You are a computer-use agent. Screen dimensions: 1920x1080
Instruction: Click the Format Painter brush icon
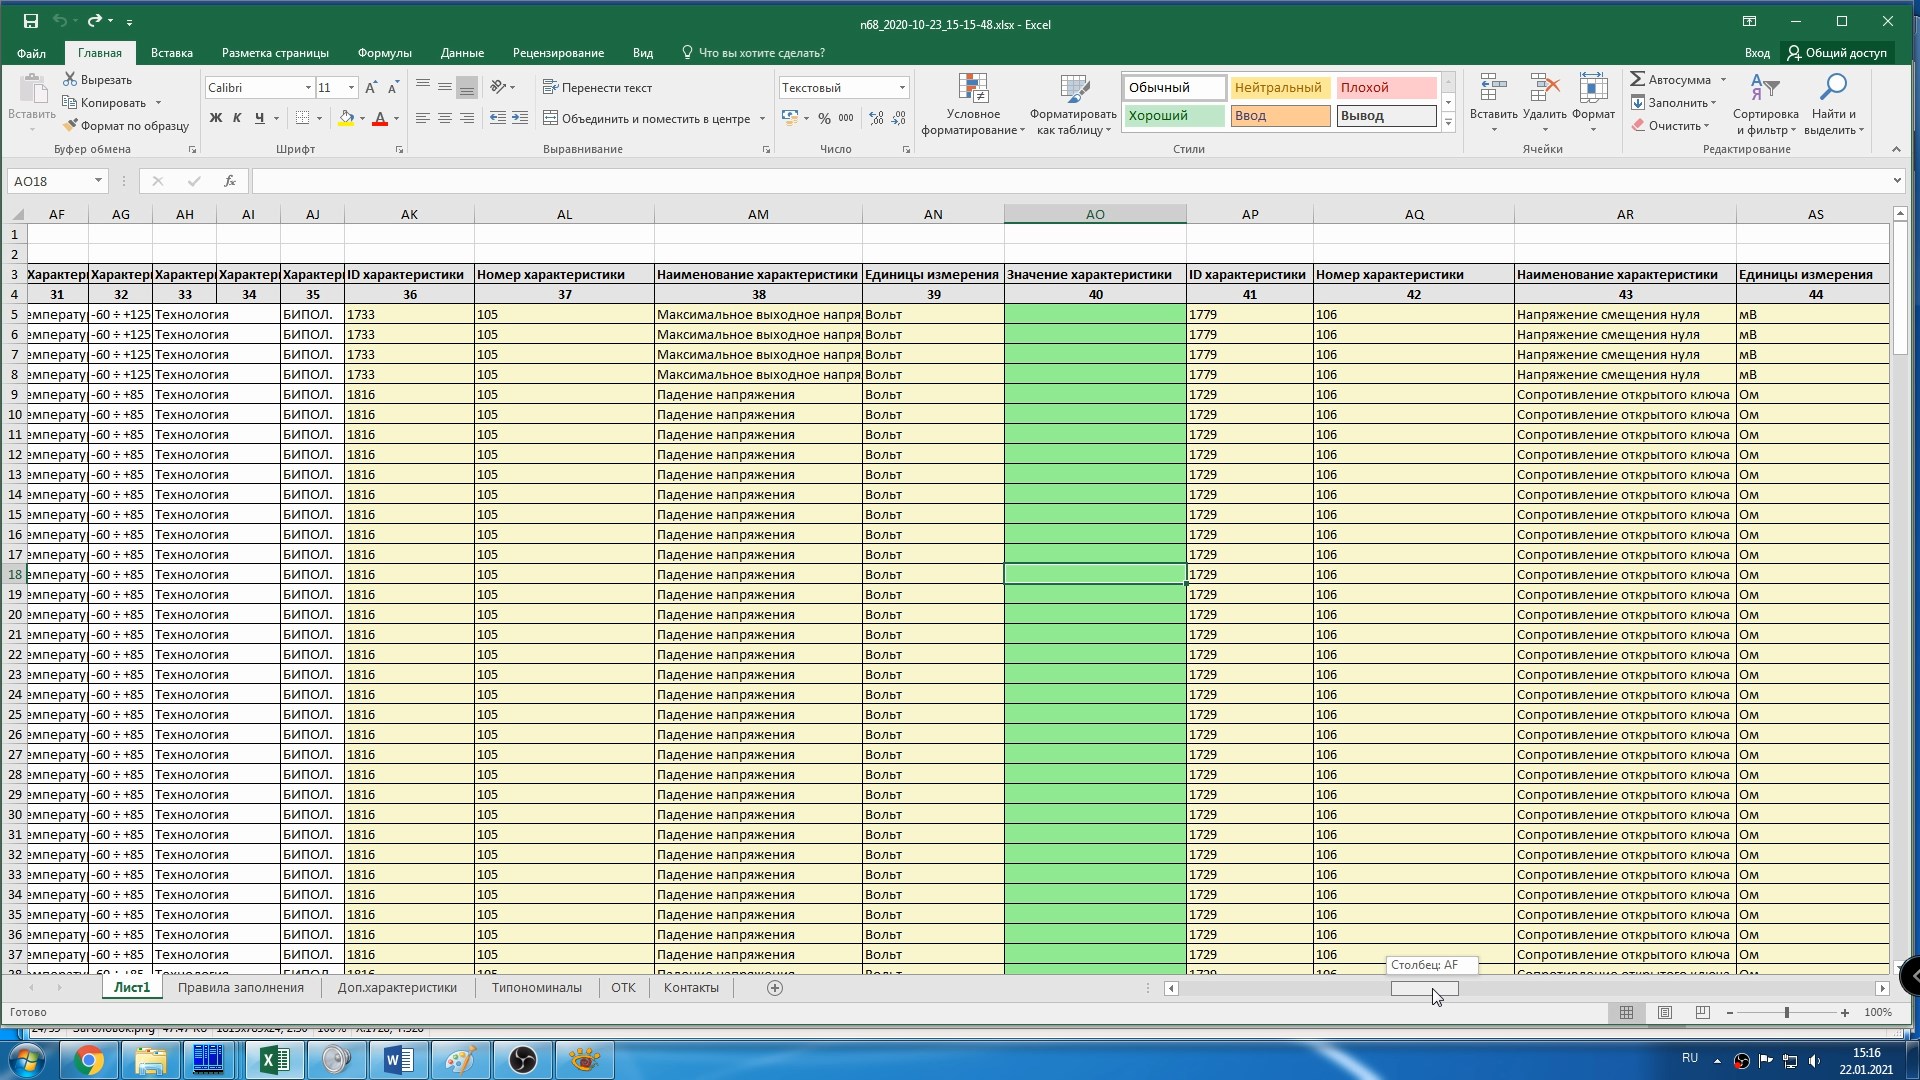[70, 126]
